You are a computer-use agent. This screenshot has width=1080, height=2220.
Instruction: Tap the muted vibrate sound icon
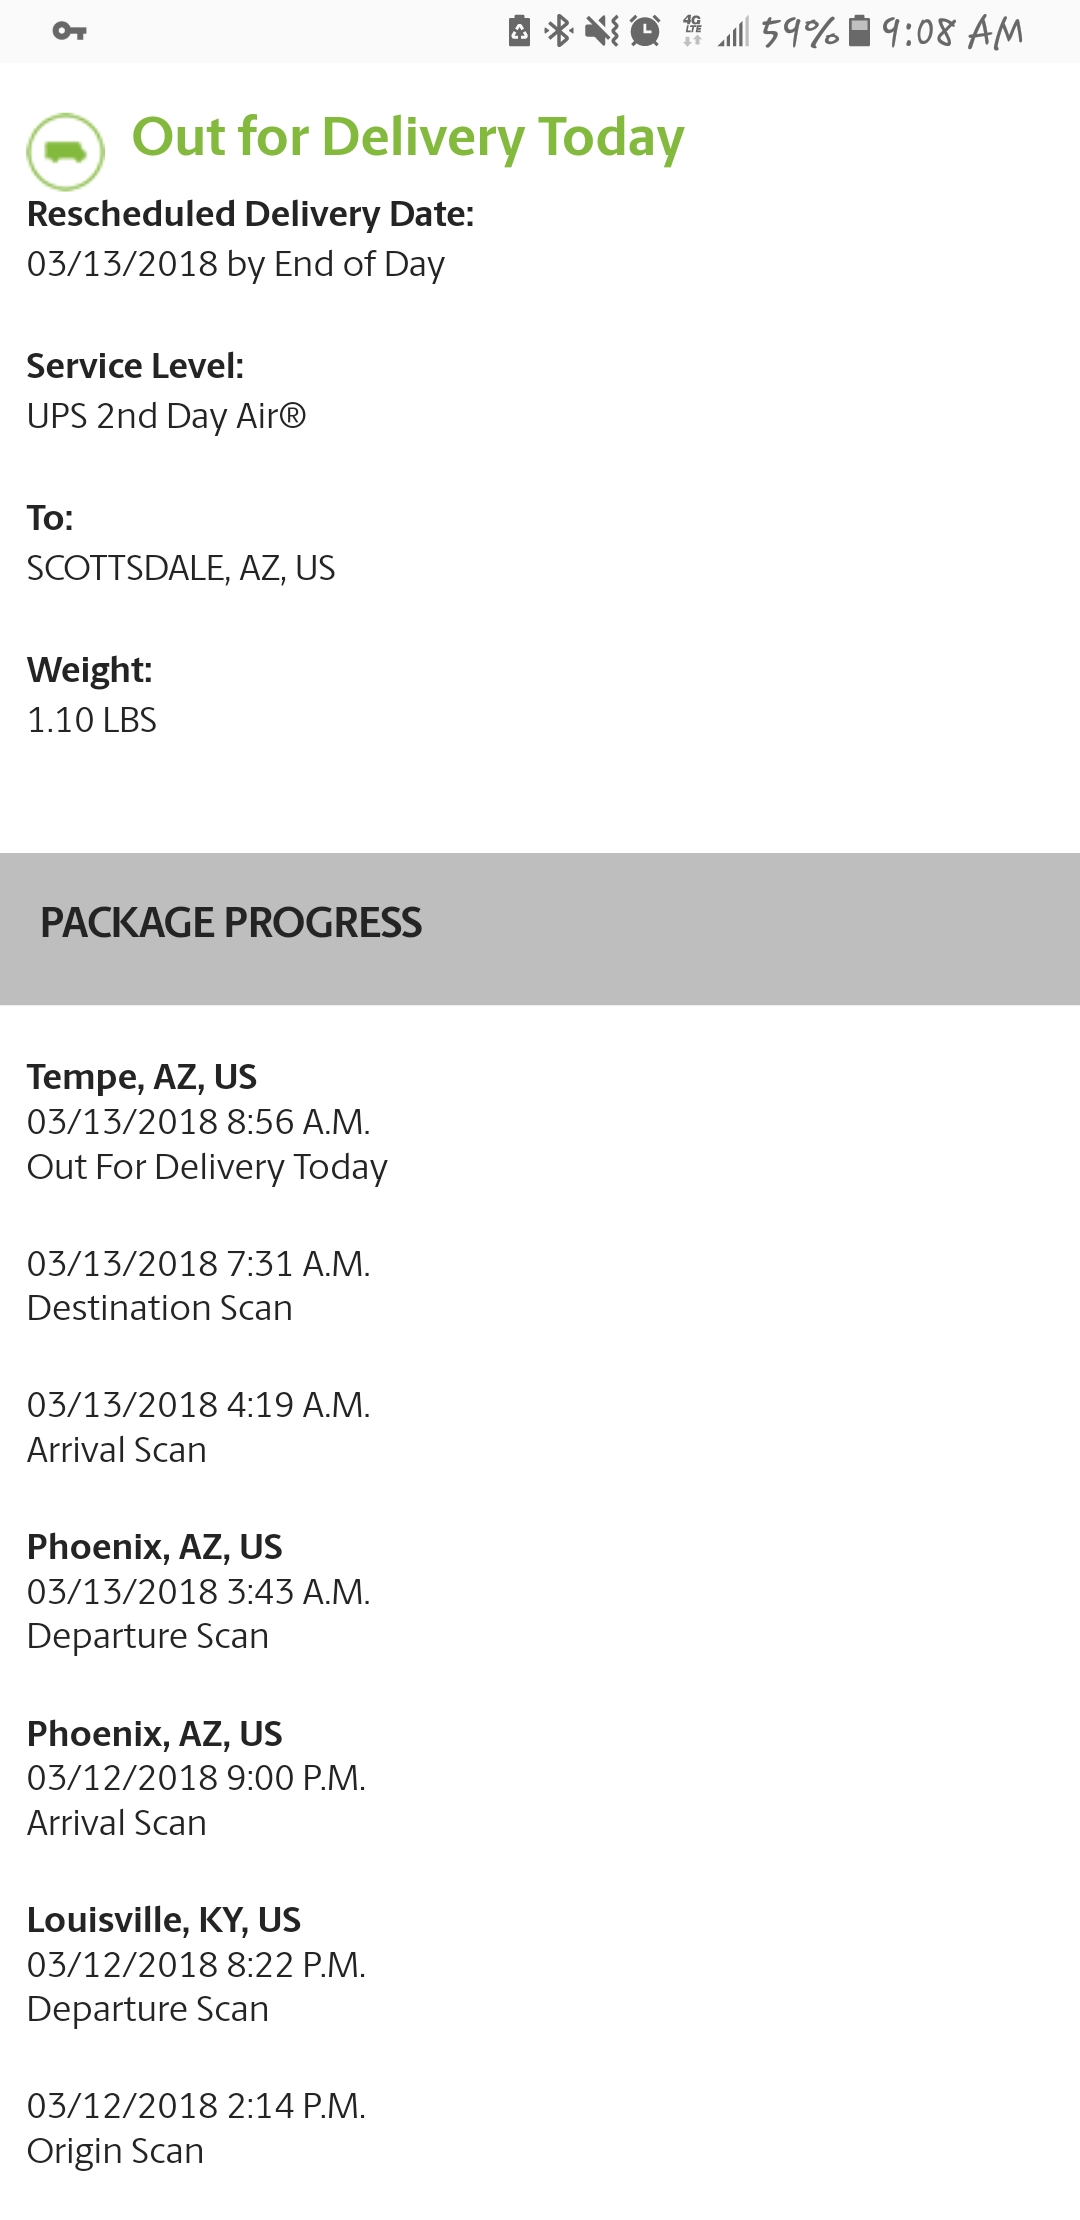click(602, 32)
